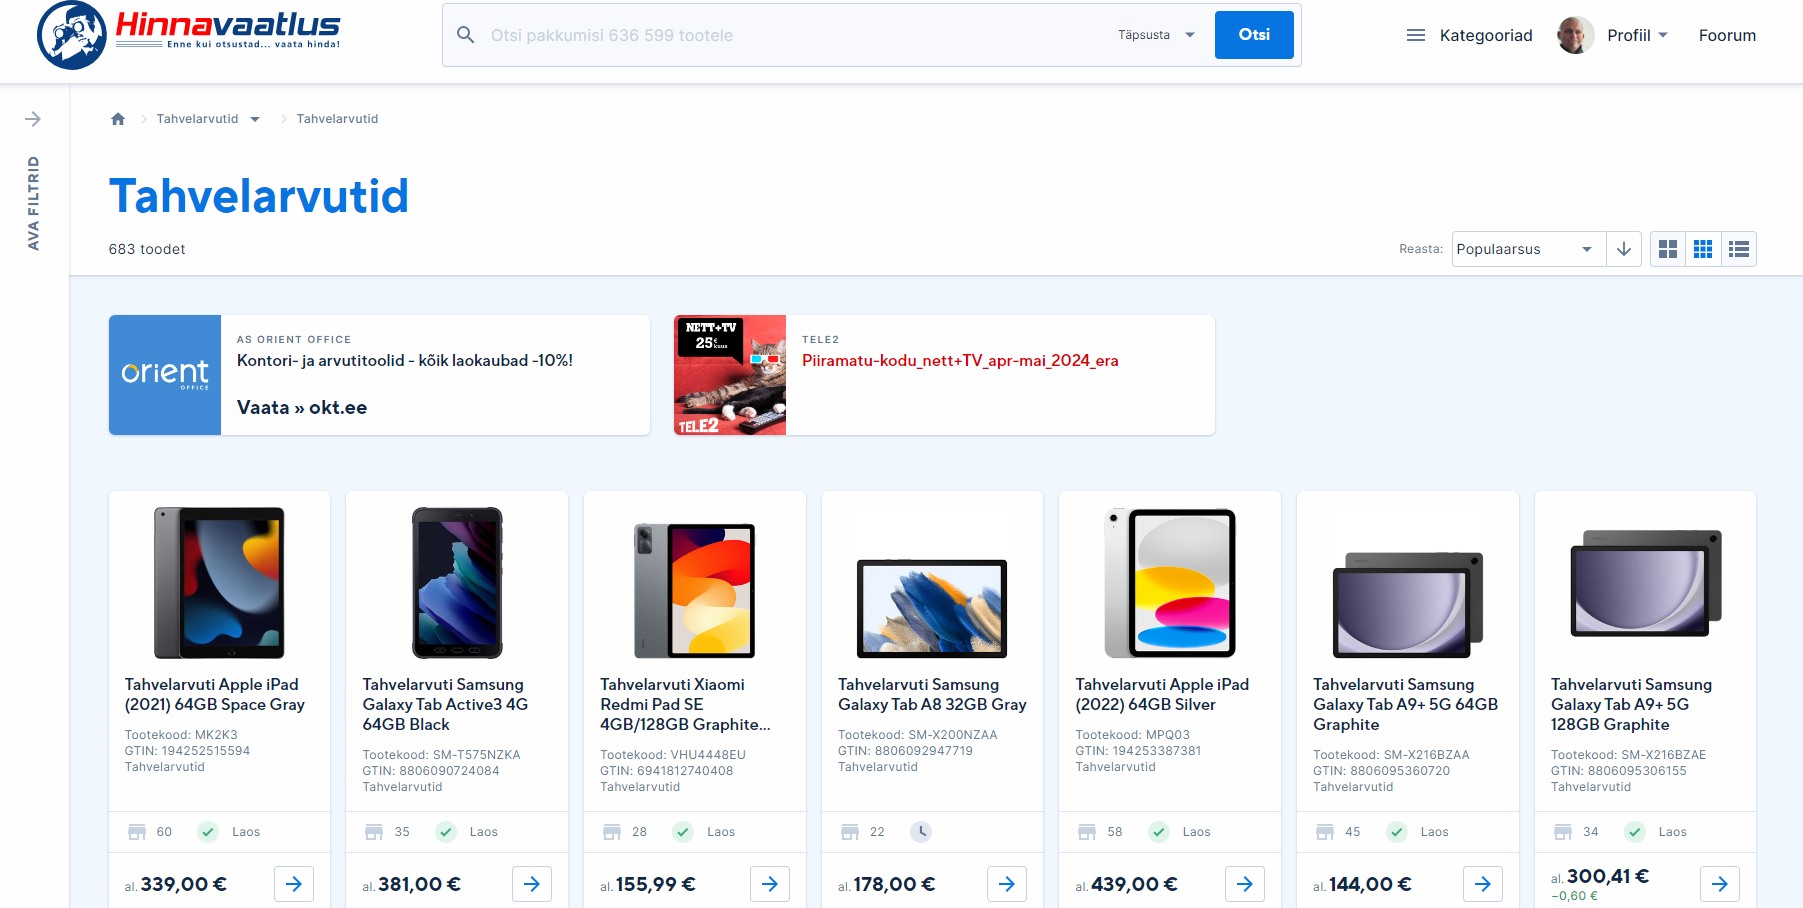This screenshot has height=908, width=1803.
Task: Click in-stock checkmark on Redmi Pad SE card
Action: (x=683, y=832)
